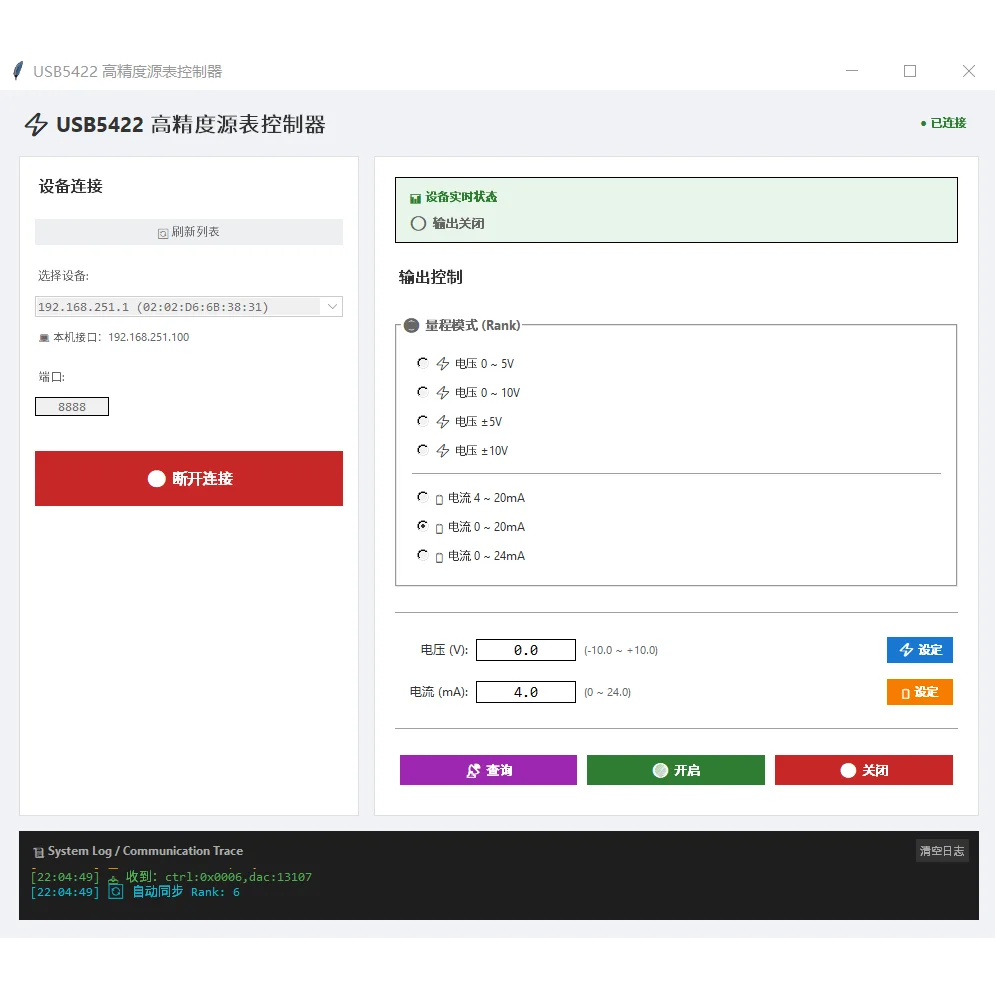
Task: Click the 刷新列表 refresh list button
Action: (189, 232)
